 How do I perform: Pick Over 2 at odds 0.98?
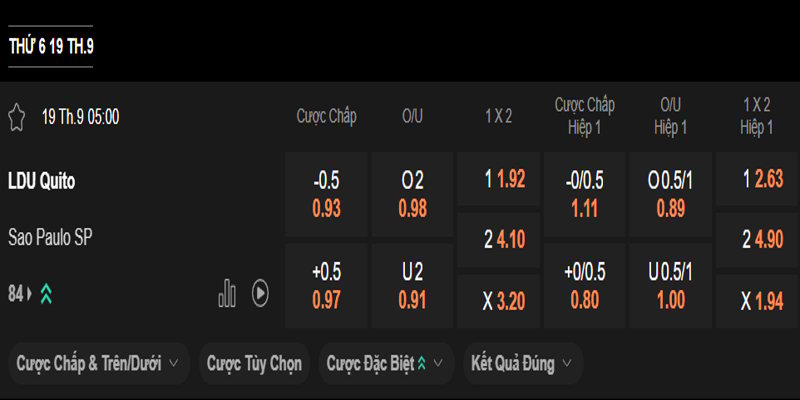pyautogui.click(x=412, y=194)
